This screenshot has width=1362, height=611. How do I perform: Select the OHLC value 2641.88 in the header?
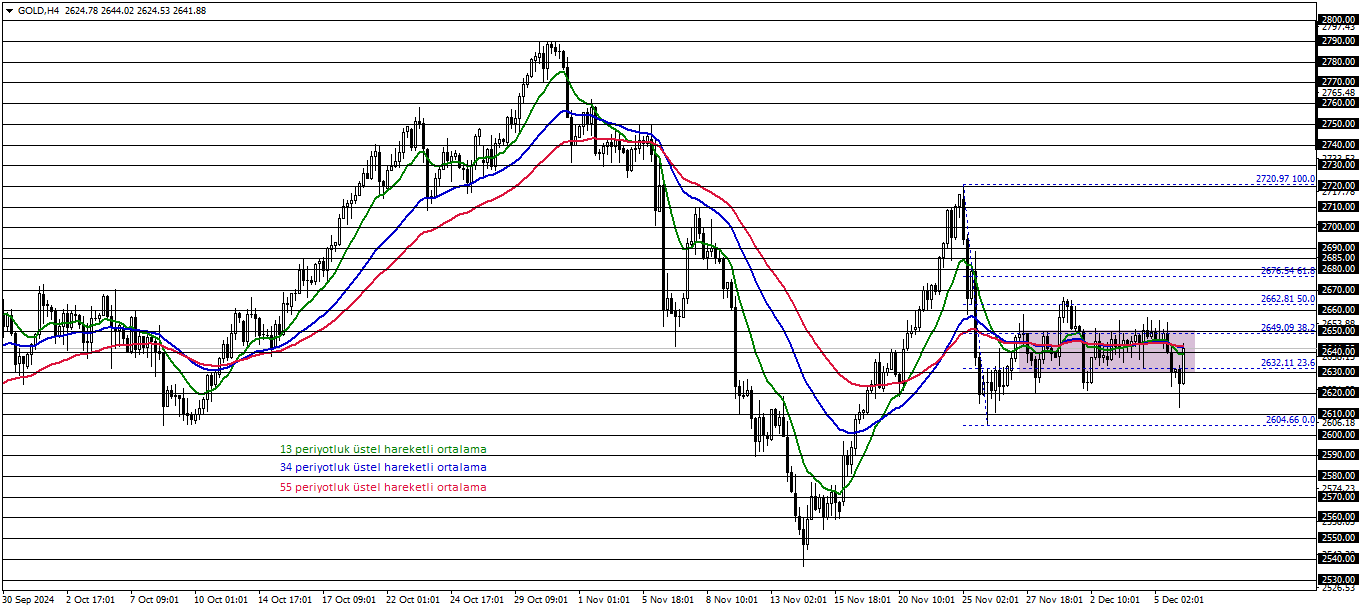[190, 10]
